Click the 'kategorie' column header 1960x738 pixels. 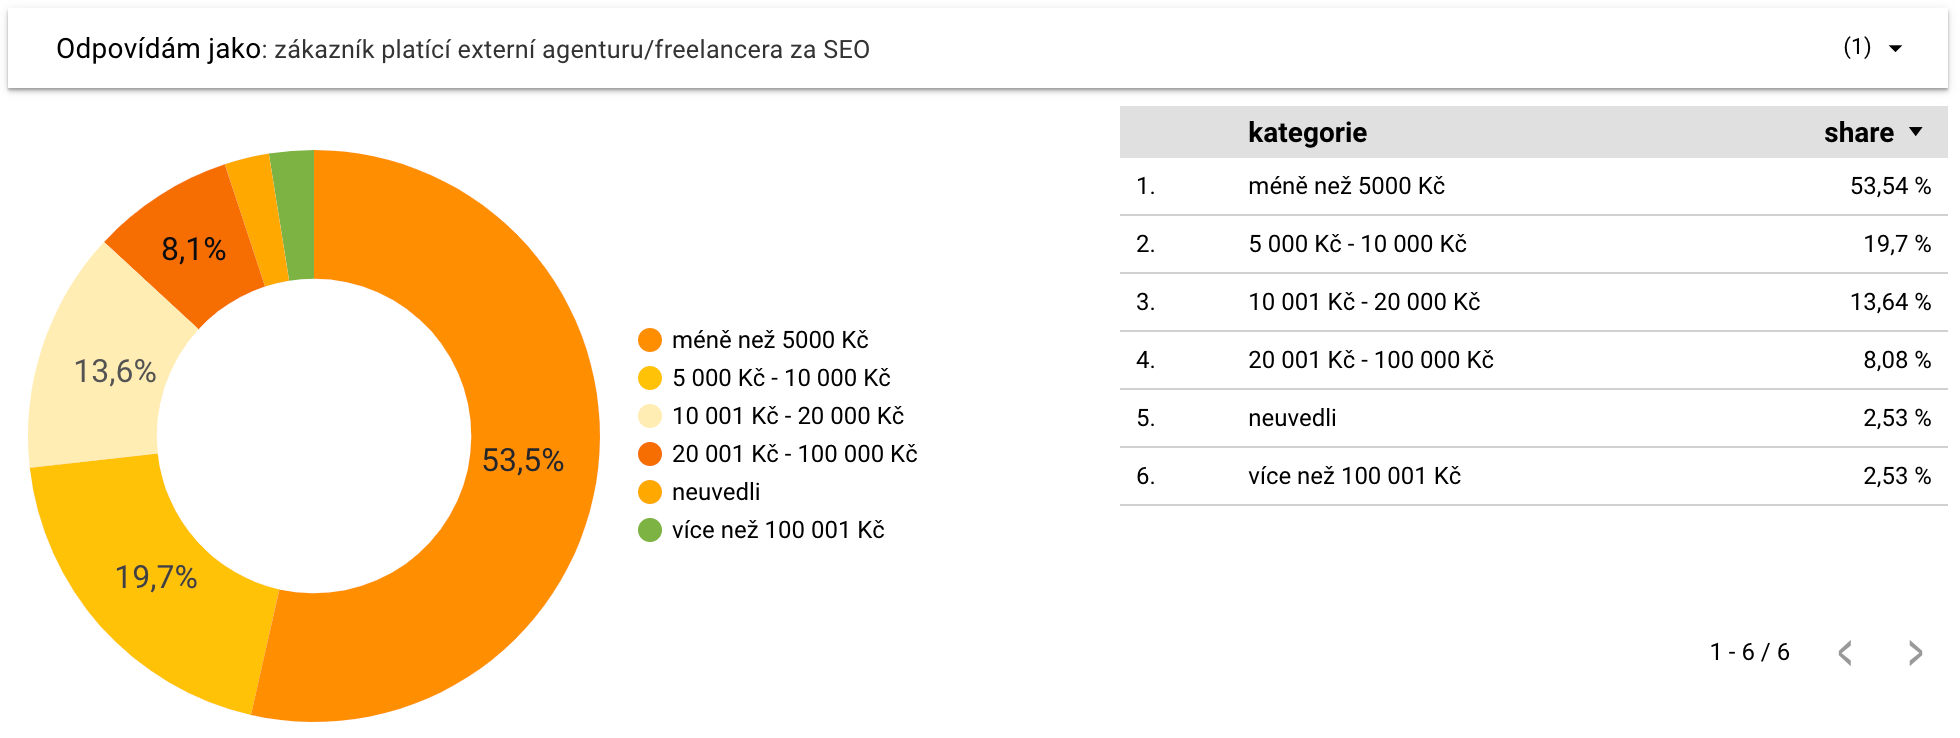(x=1307, y=132)
